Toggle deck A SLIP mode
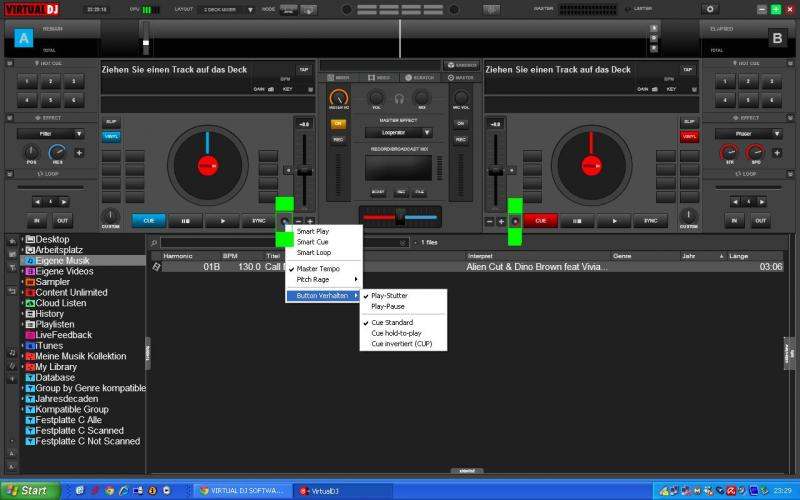The width and height of the screenshot is (800, 500). [111, 122]
